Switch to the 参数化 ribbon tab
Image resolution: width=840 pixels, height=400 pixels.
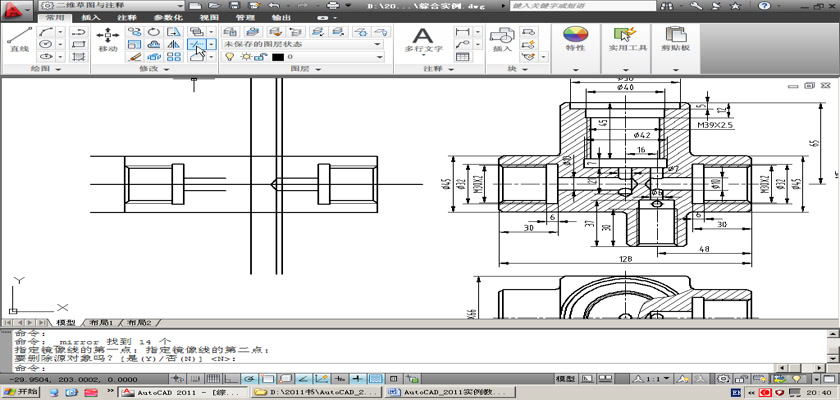(168, 17)
